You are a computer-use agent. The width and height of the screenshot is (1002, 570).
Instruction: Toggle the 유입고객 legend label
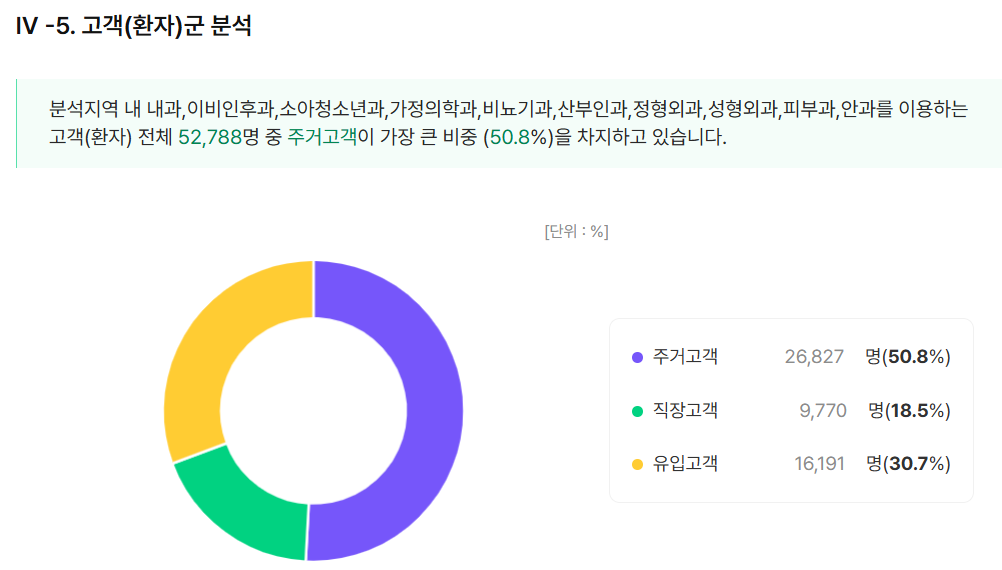pos(685,464)
